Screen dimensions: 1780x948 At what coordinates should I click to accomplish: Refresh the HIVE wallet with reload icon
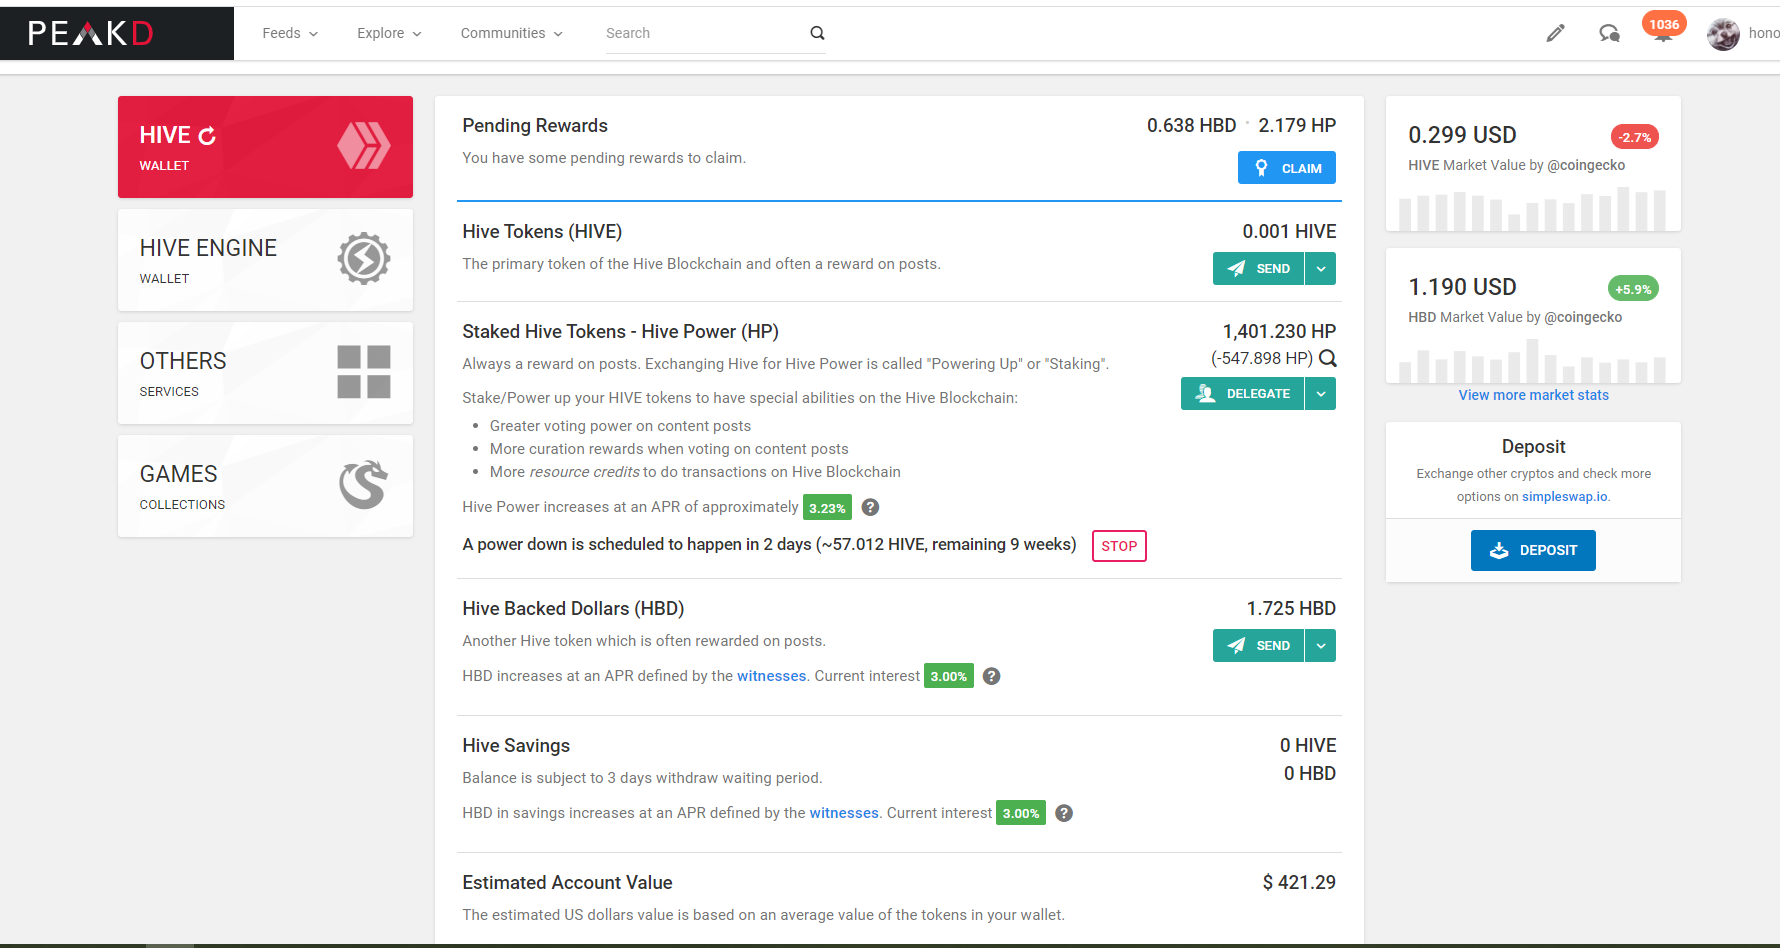tap(207, 136)
